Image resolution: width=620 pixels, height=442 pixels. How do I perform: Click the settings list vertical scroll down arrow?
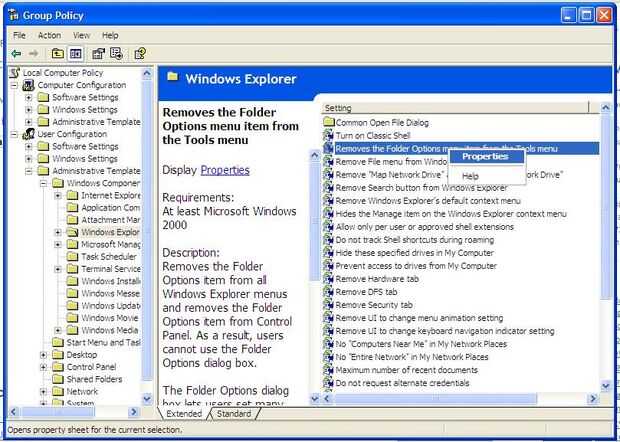tap(606, 385)
